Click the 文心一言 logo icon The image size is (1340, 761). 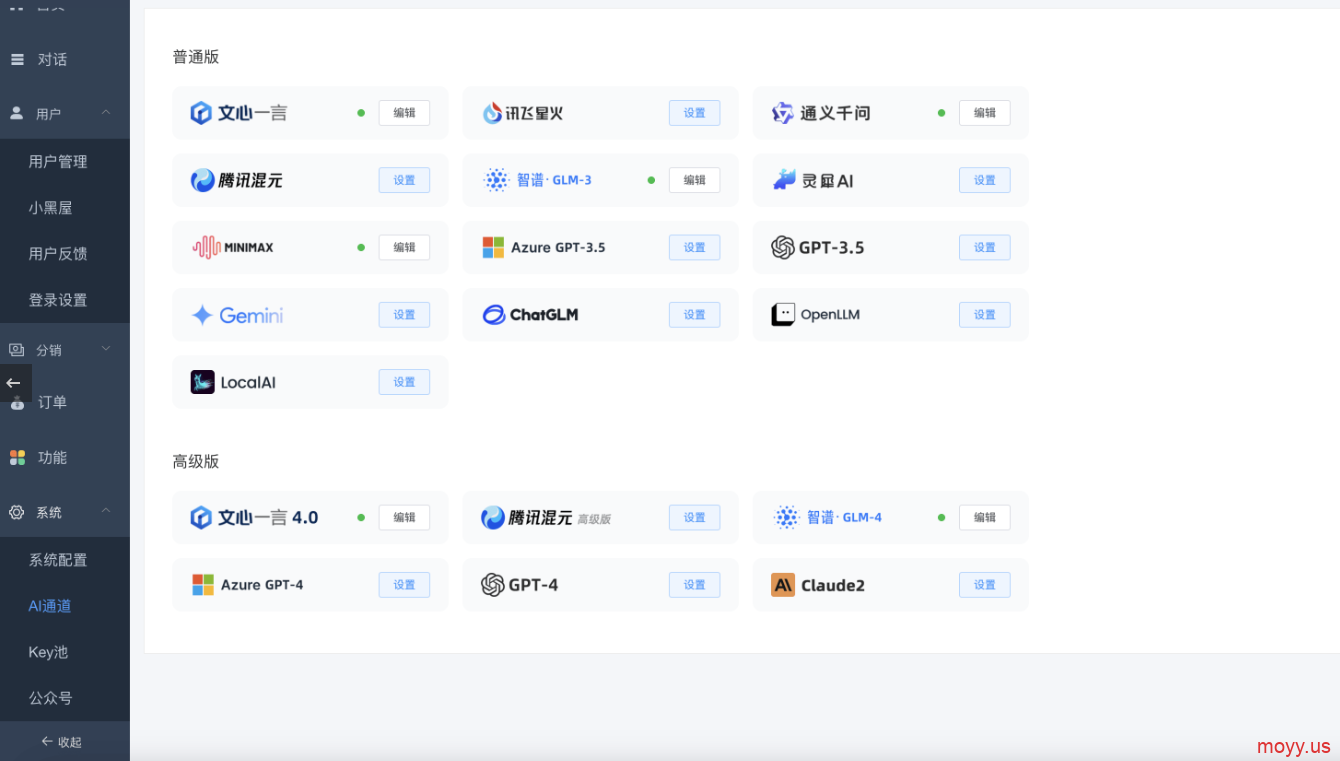click(201, 113)
